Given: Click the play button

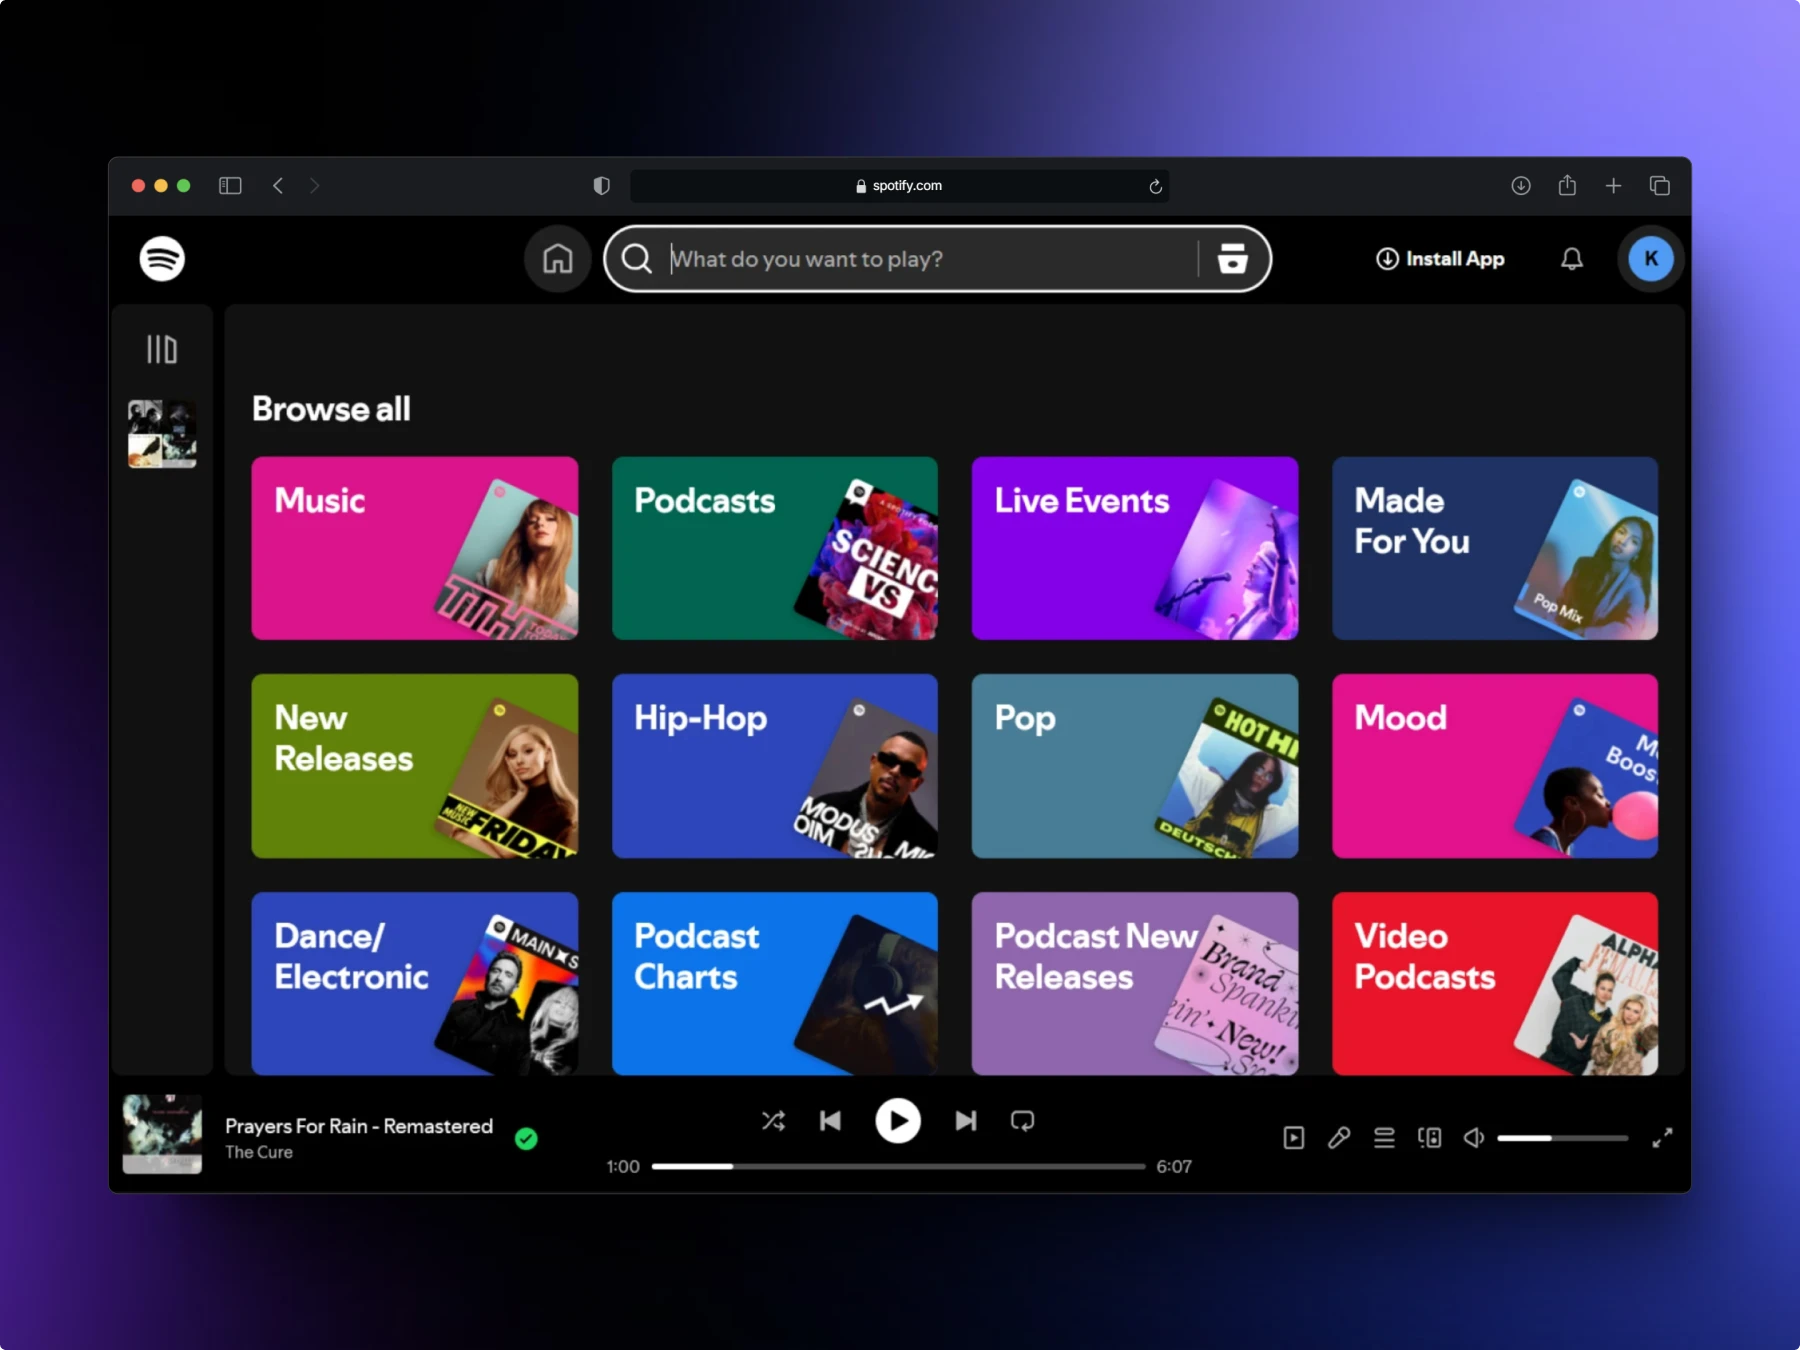Looking at the screenshot, I should (x=898, y=1121).
